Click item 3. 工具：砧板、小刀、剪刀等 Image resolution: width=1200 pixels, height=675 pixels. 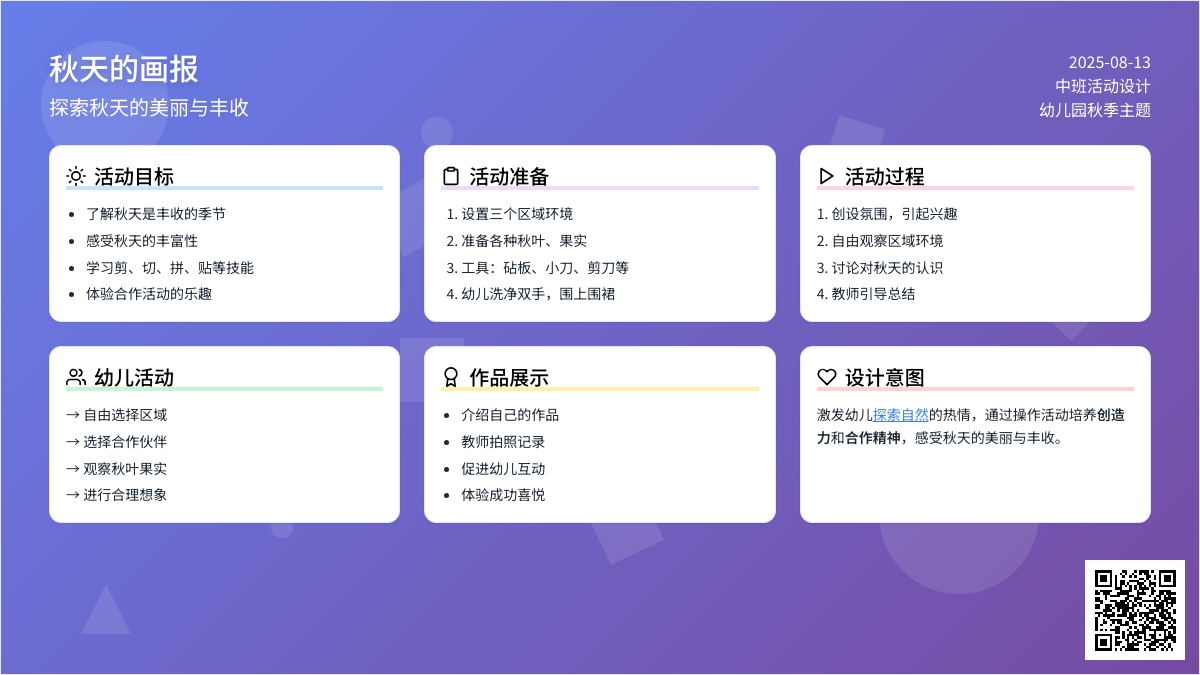point(538,267)
